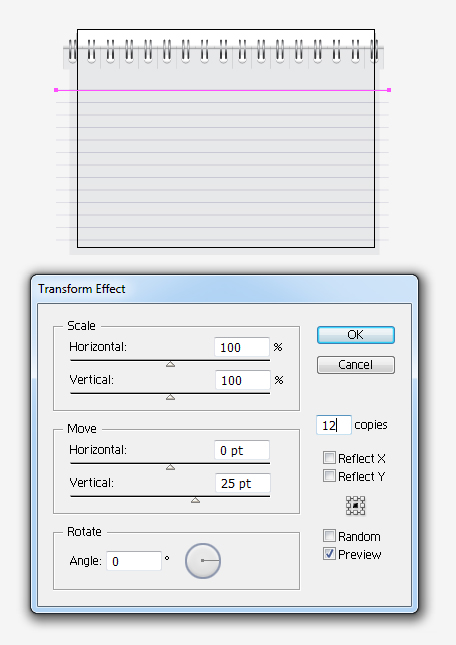Image resolution: width=456 pixels, height=645 pixels.
Task: Select the left anchor point of magenta line
Action: pos(56,90)
